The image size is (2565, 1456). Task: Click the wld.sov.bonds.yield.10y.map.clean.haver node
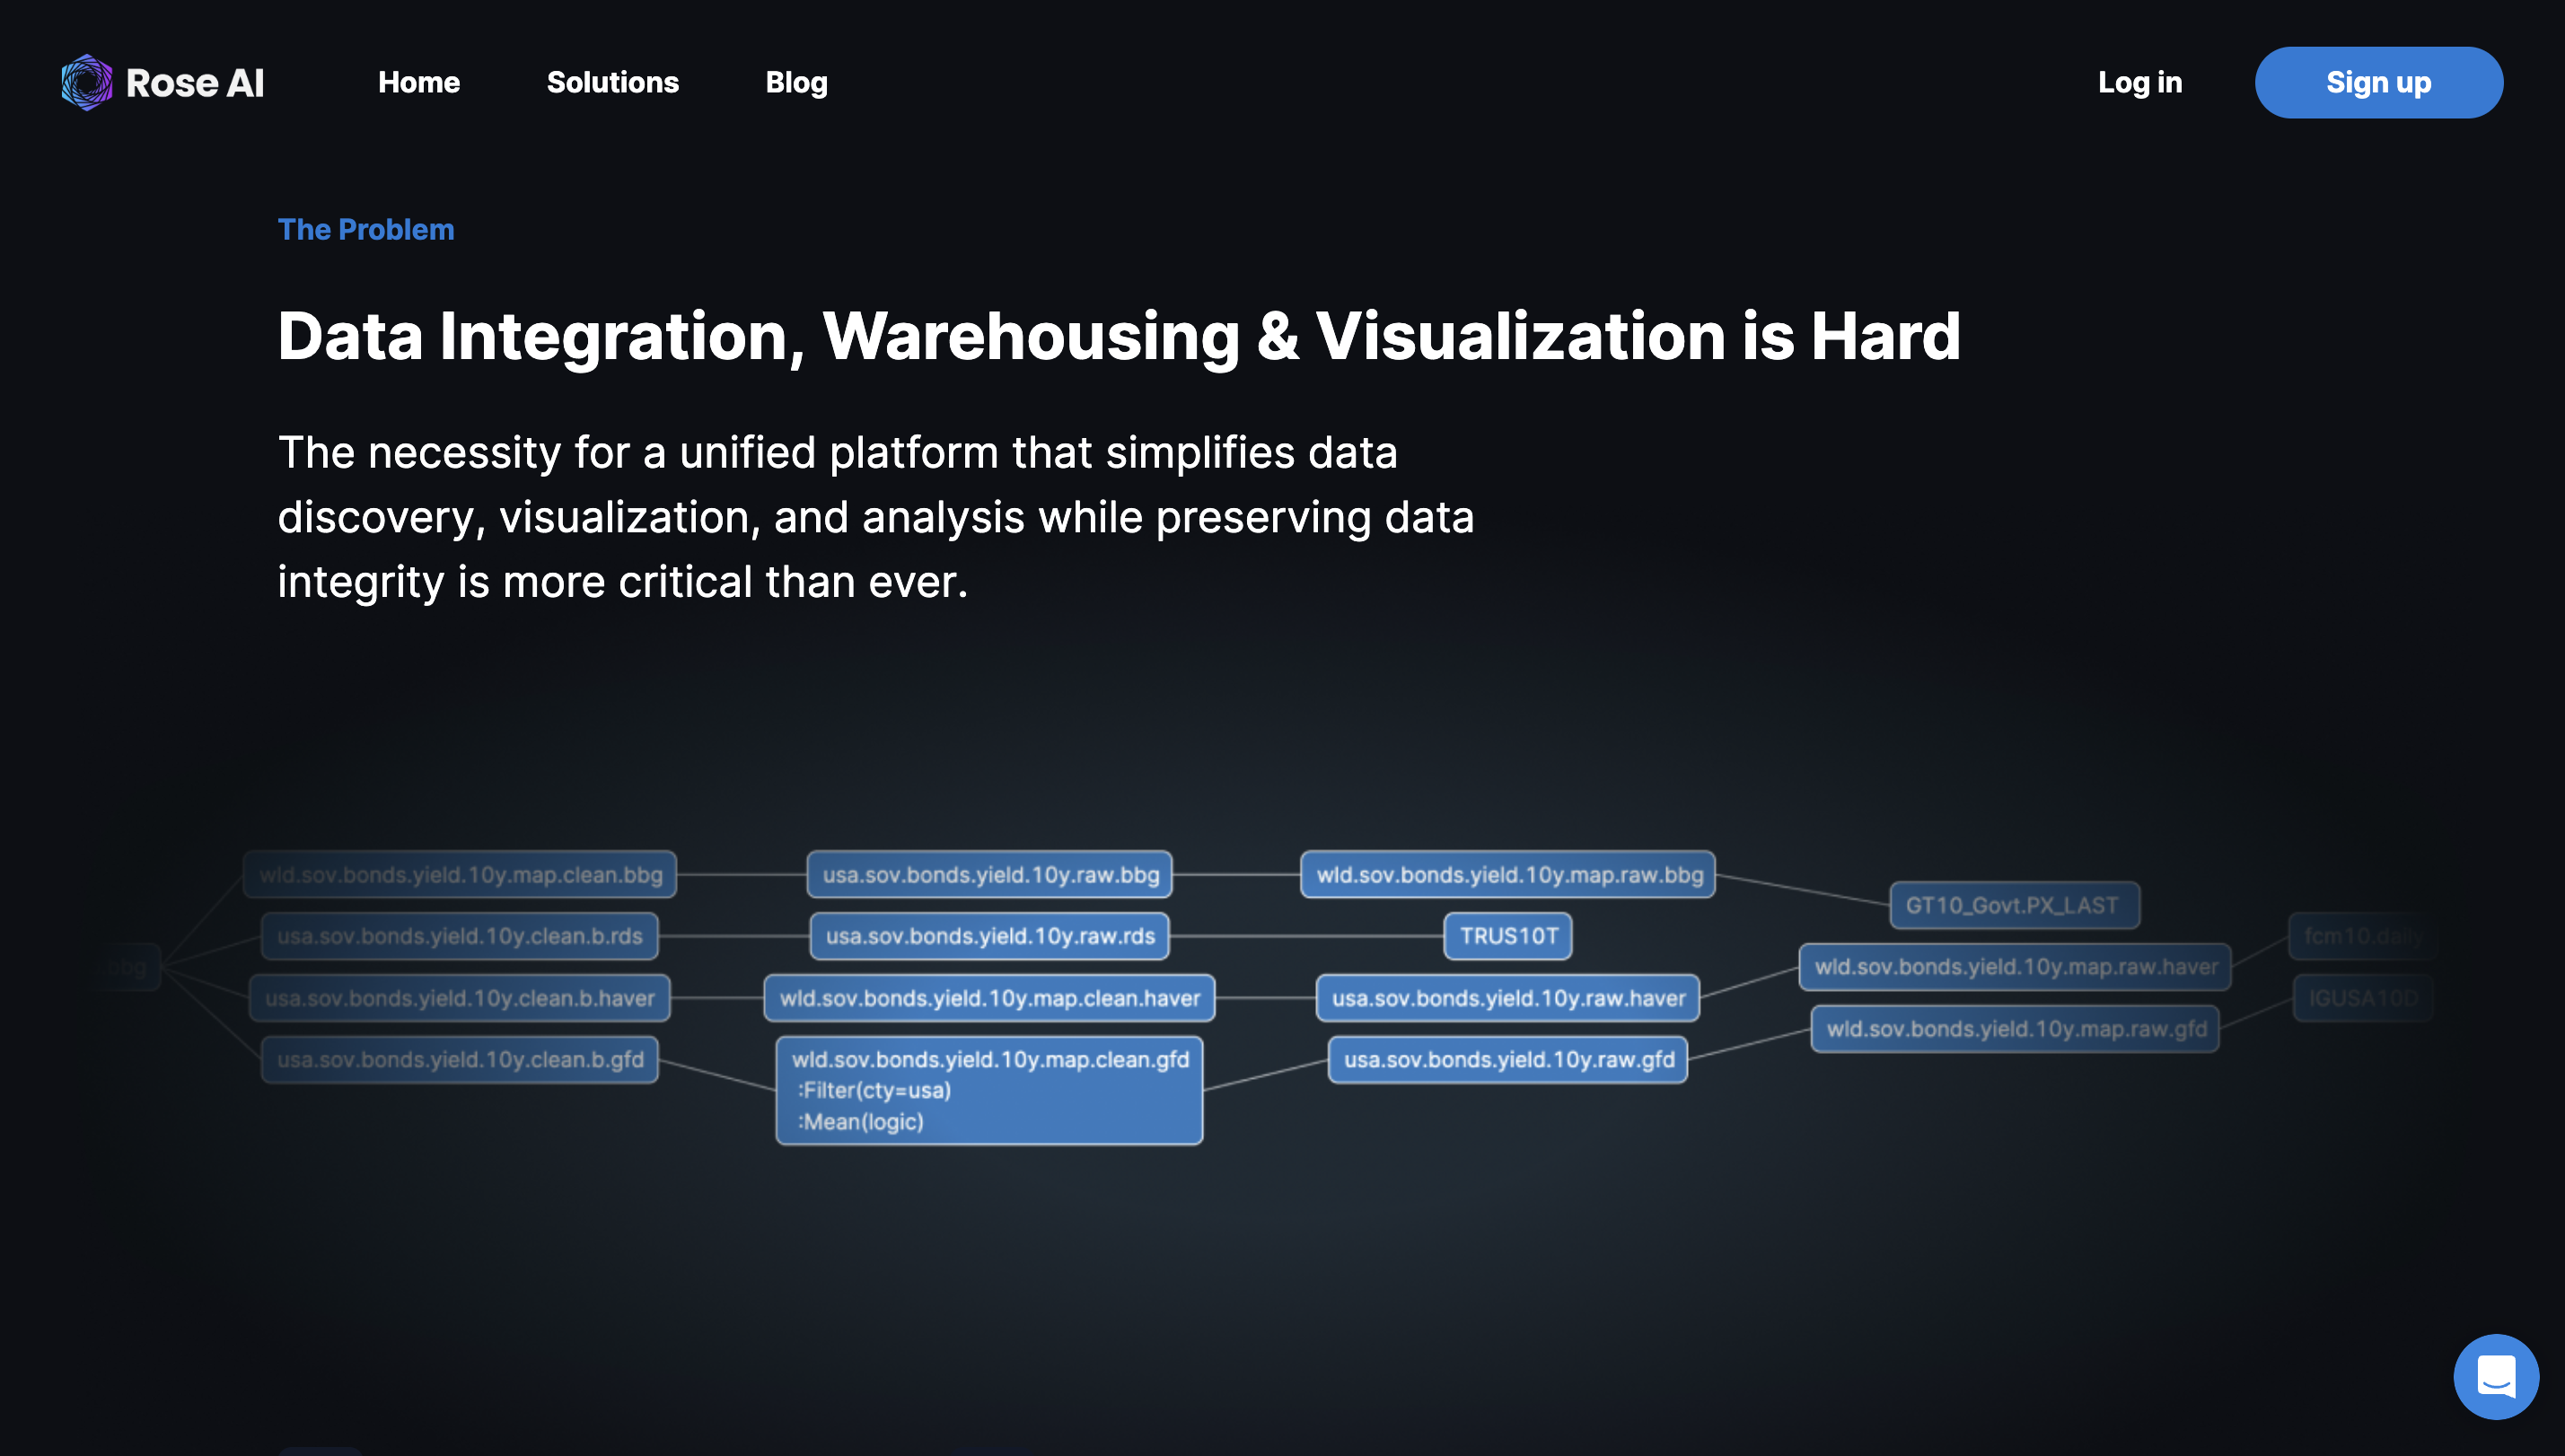989,998
